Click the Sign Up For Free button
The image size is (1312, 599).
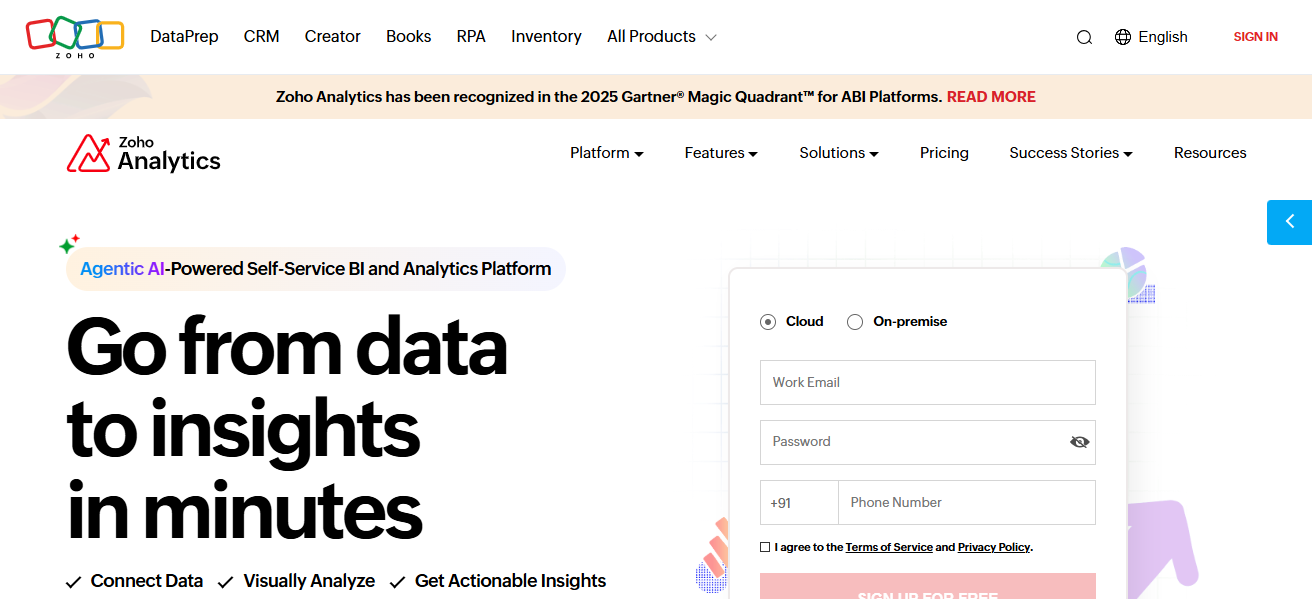(x=928, y=587)
